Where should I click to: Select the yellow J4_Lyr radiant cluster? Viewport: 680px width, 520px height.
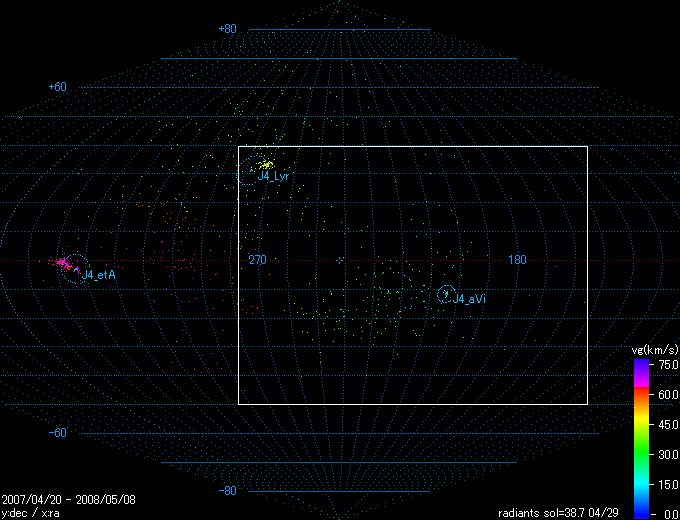point(265,164)
